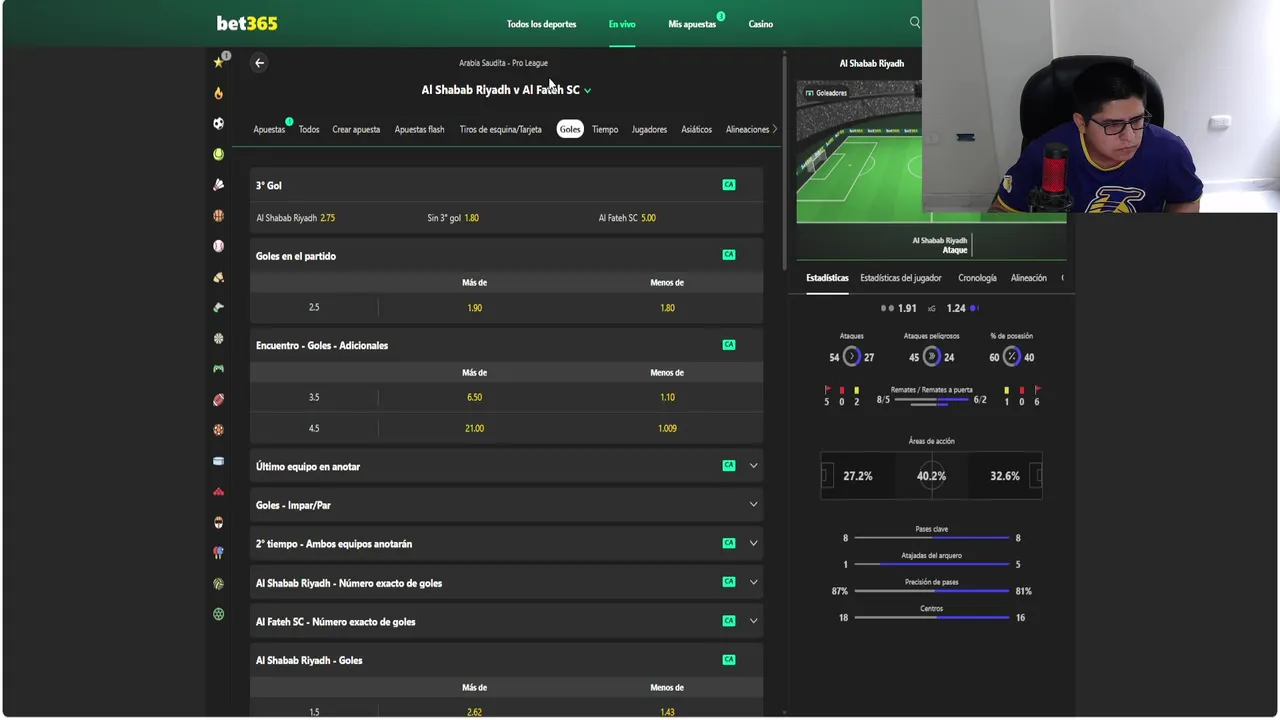Select Más de 2.5 goles at 1.90
Viewport: 1280px width, 720px height.
(475, 308)
